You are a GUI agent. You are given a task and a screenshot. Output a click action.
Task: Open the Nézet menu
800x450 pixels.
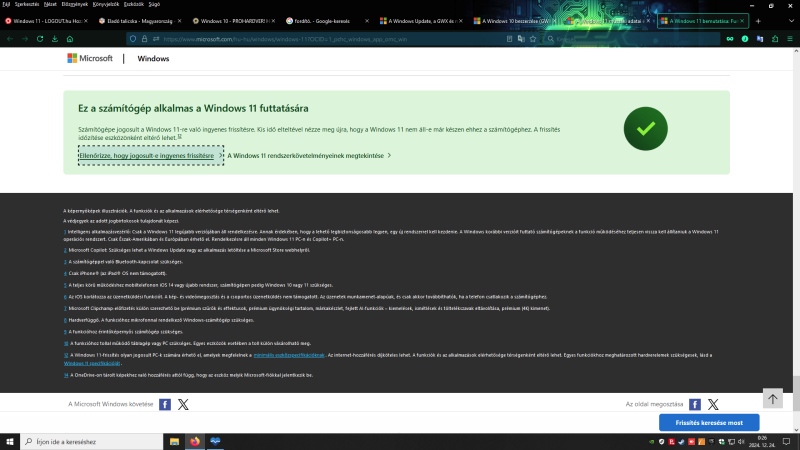pos(50,4)
